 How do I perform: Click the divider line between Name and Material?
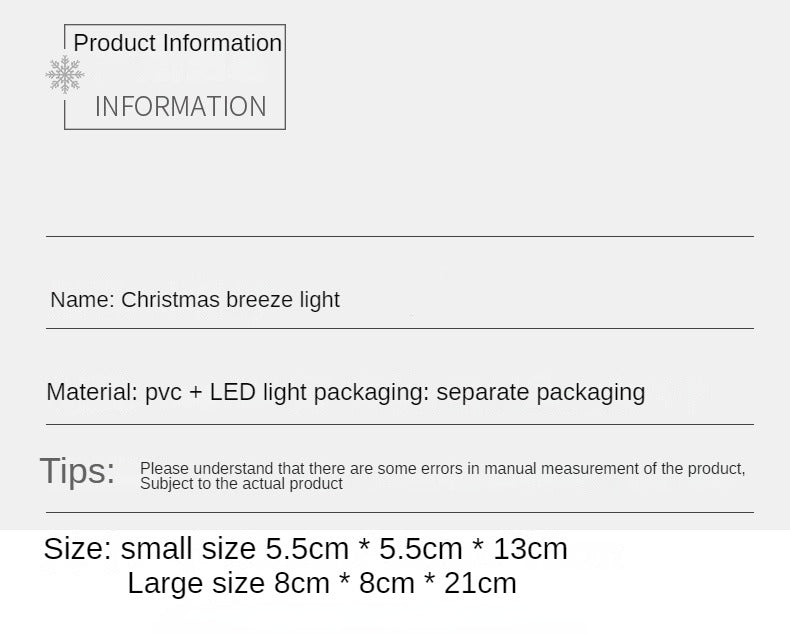coord(400,328)
